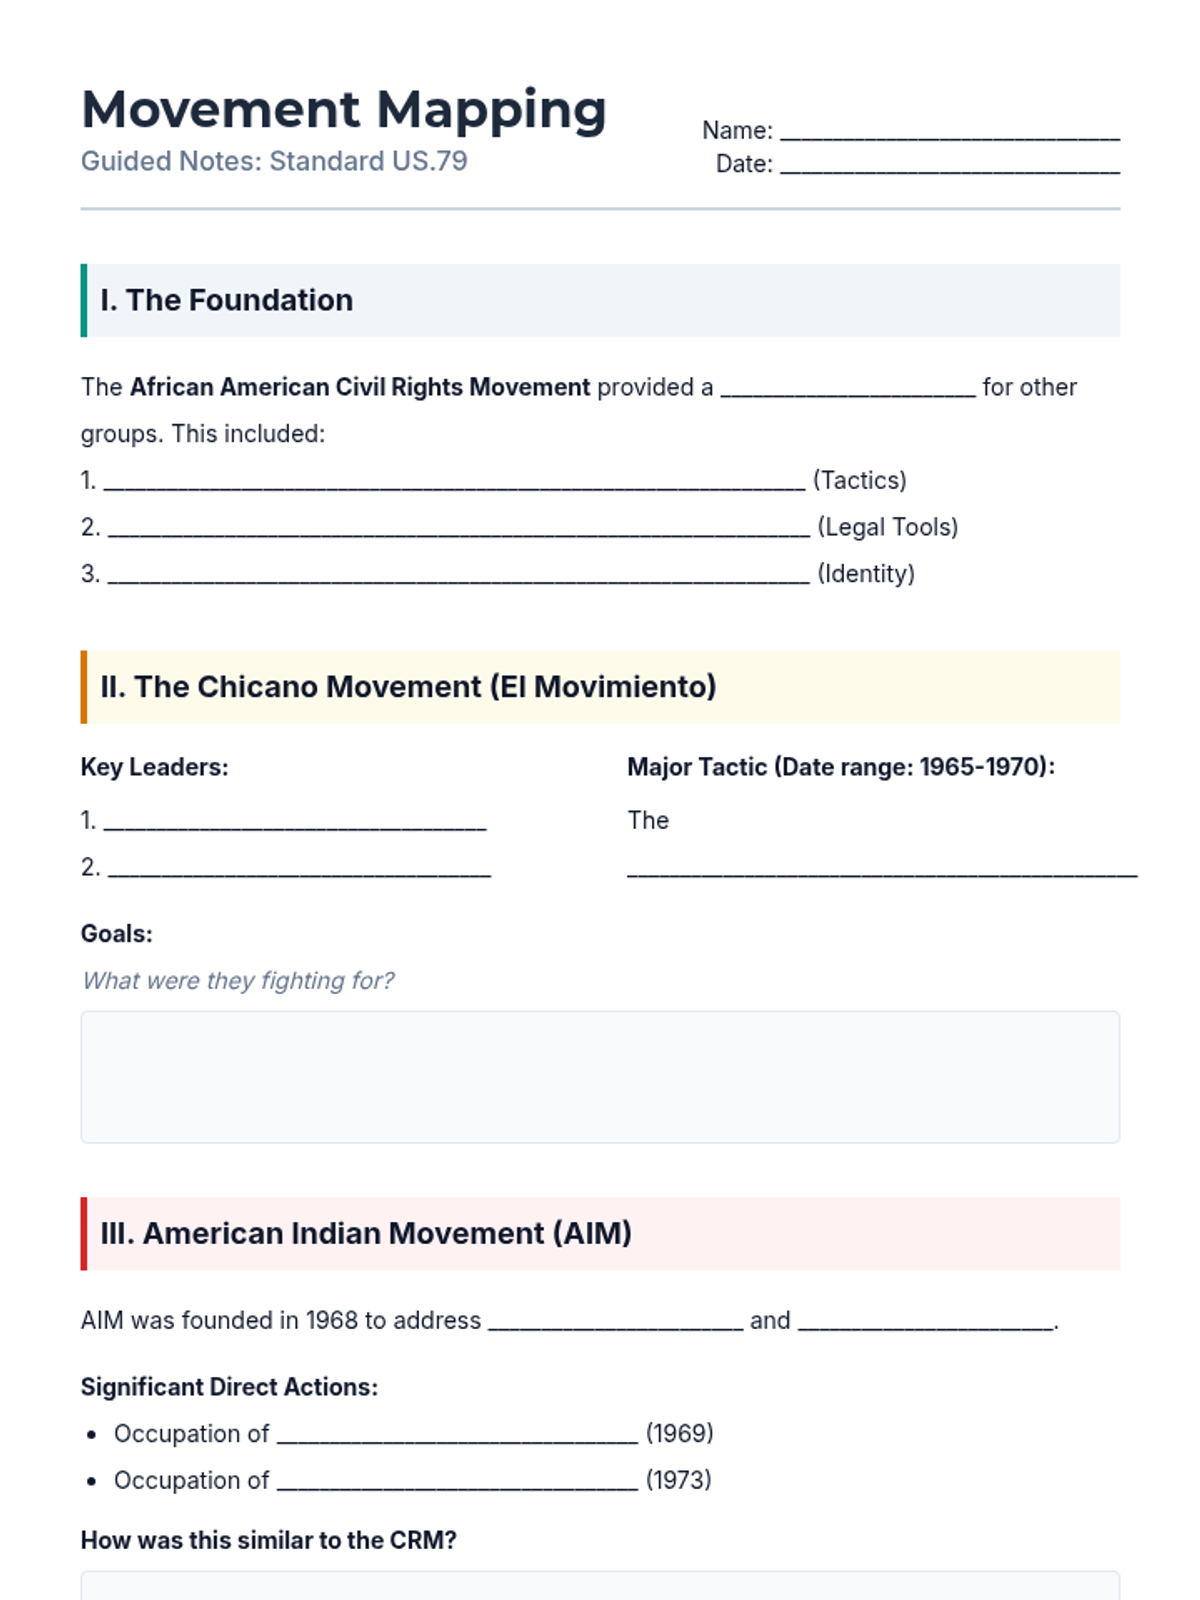Viewport: 1200px width, 1600px height.
Task: Select the "I. The Foundation" section heading
Action: coord(227,300)
